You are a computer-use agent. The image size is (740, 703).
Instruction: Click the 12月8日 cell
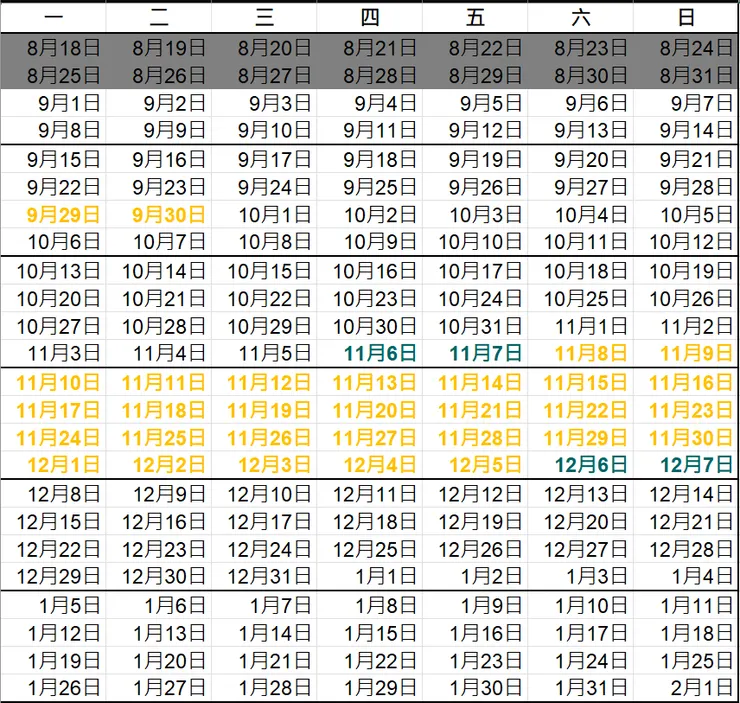53,494
